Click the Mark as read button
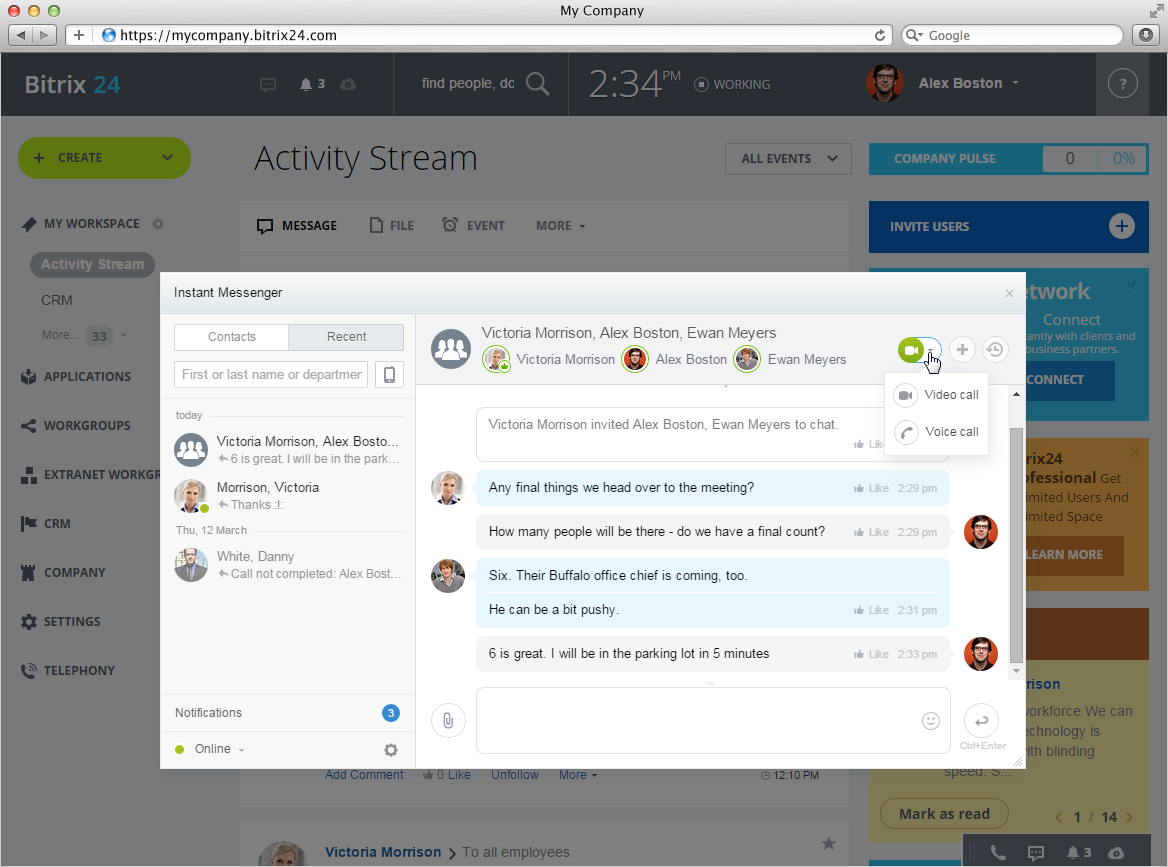 944,814
